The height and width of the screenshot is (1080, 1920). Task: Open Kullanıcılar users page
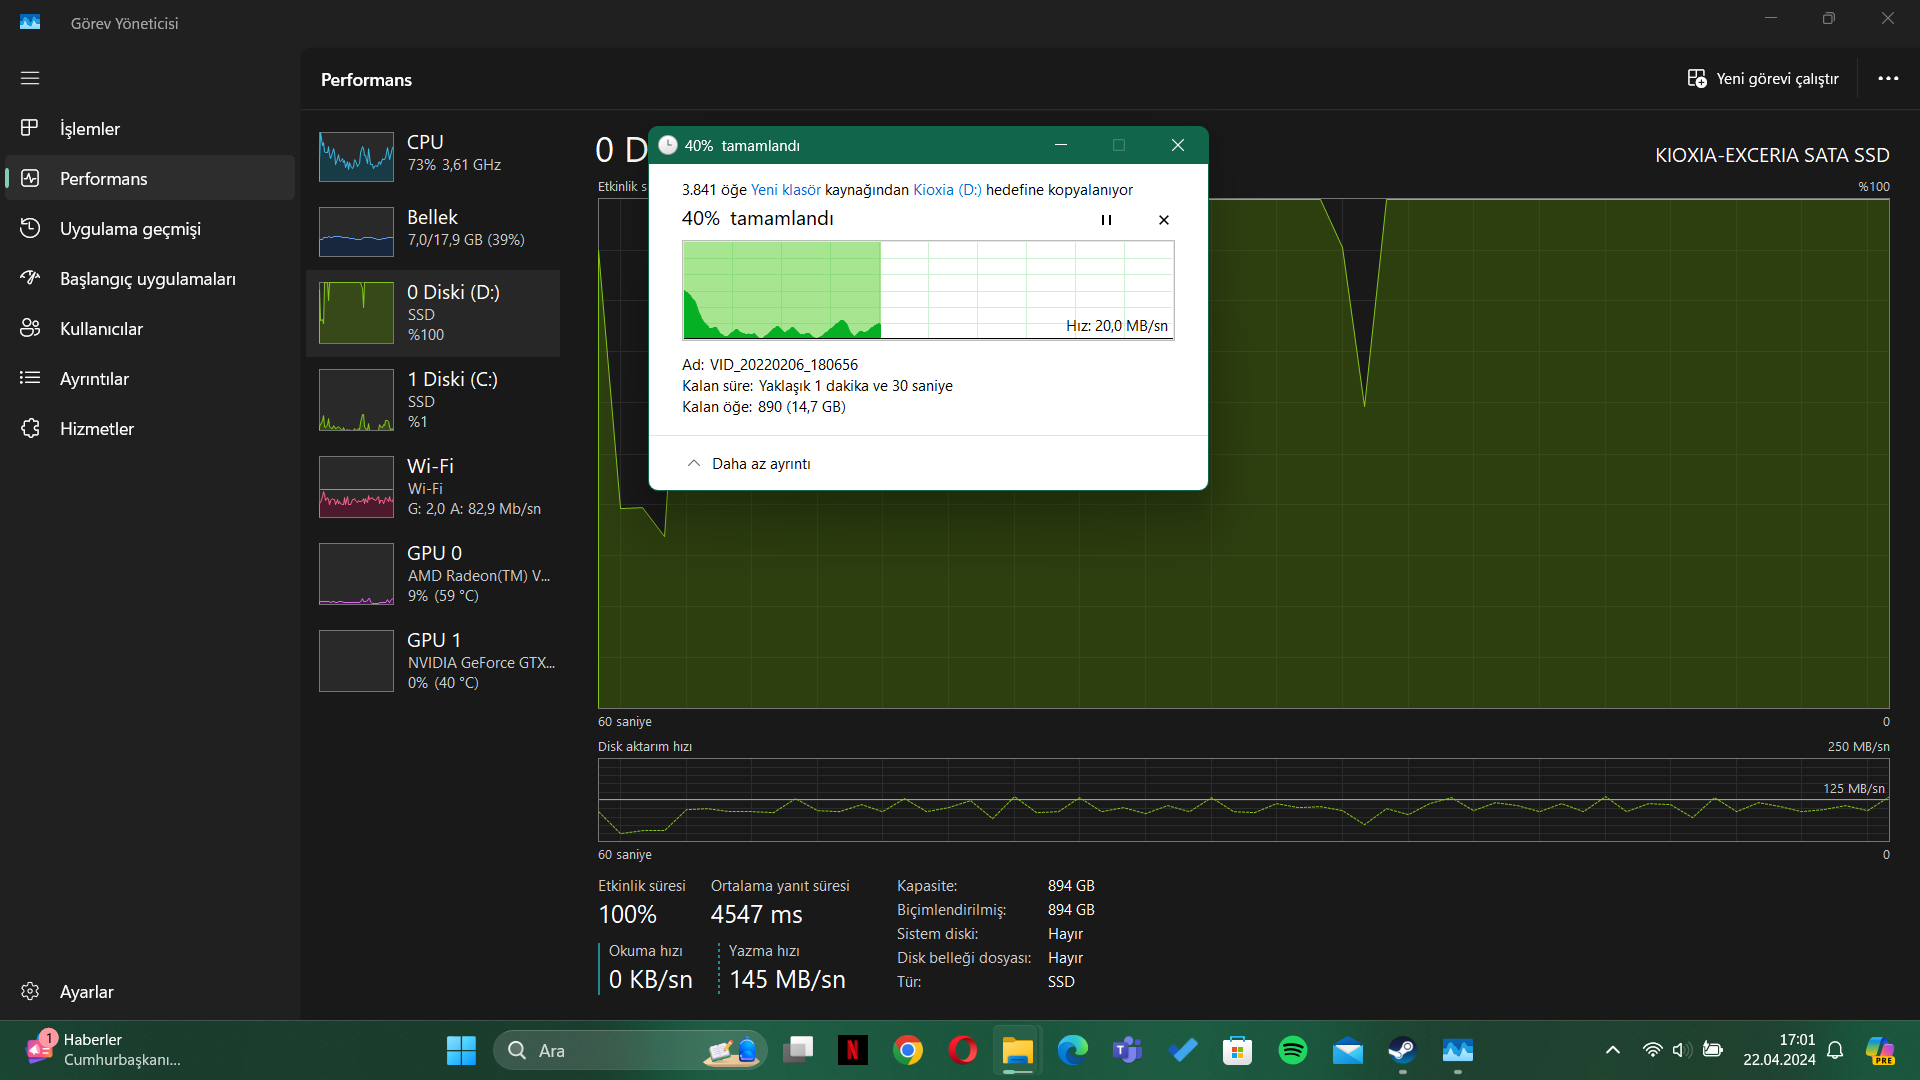coord(101,329)
